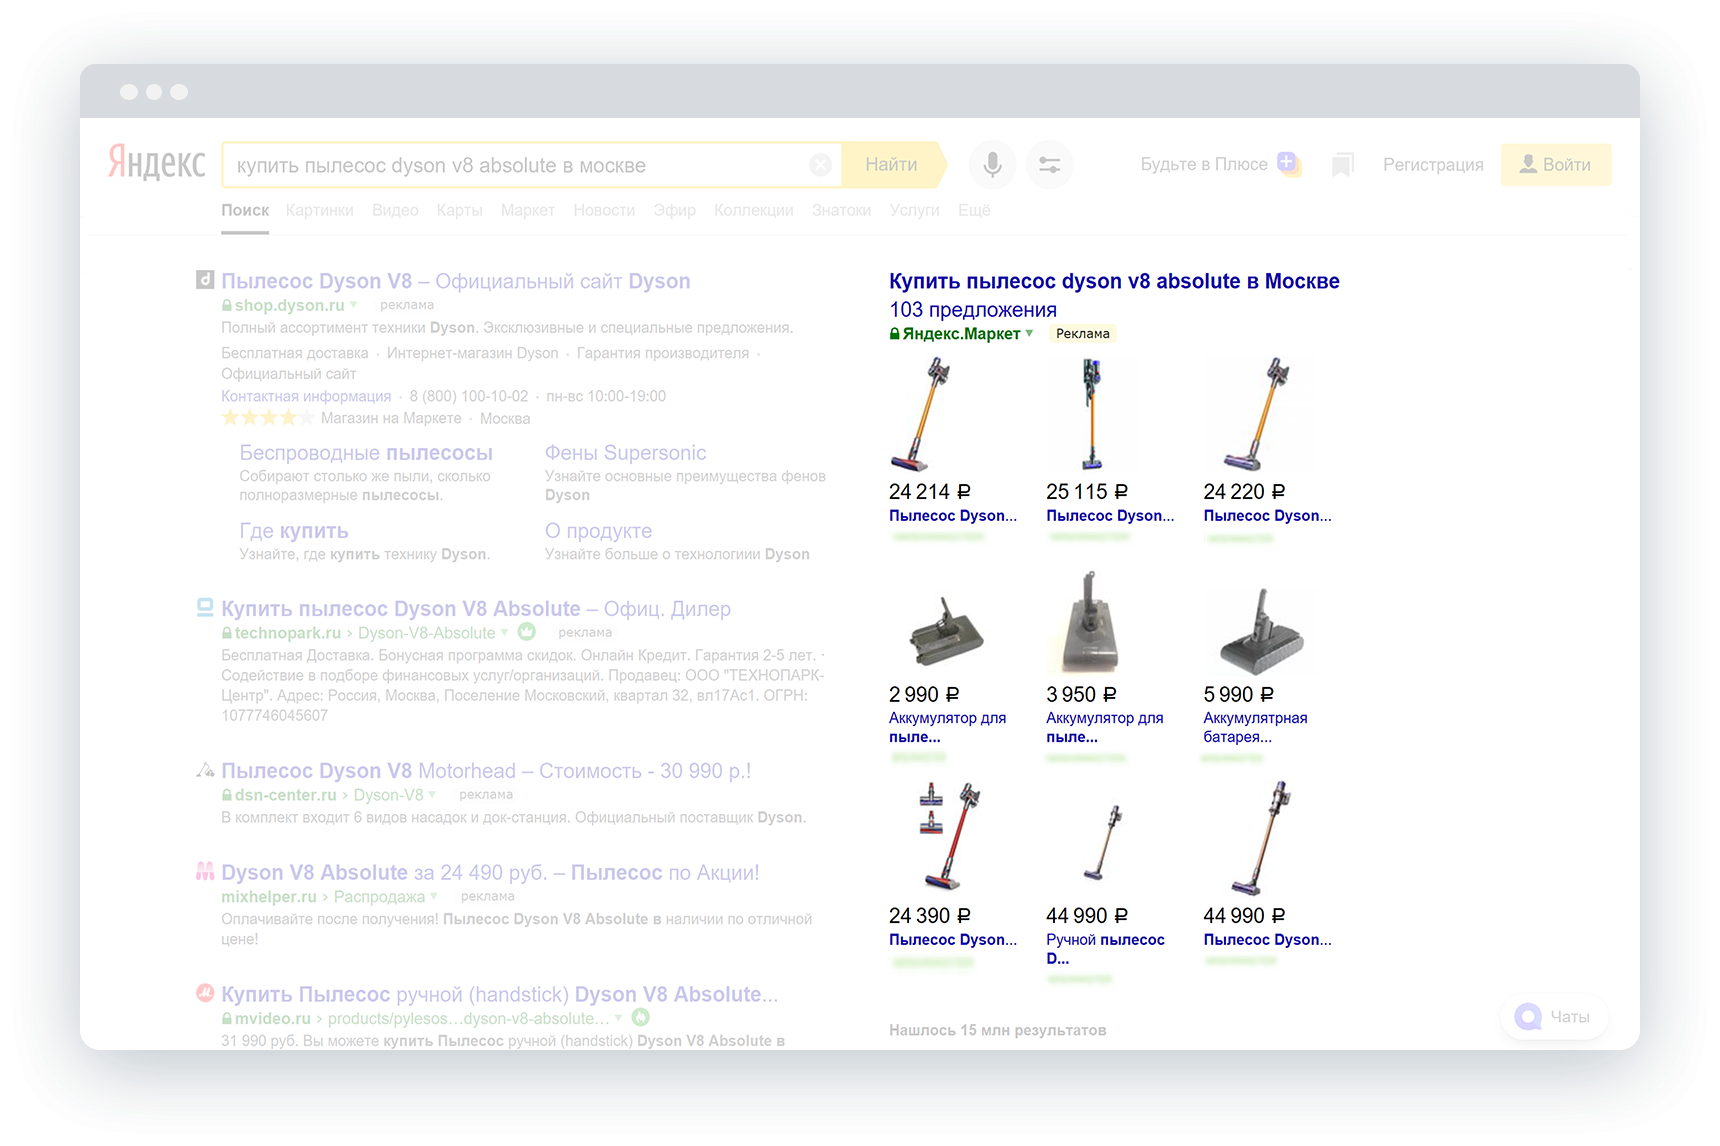Screen dimensions: 1720x1146
Task: Click Где купить sitelink
Action: 294,531
